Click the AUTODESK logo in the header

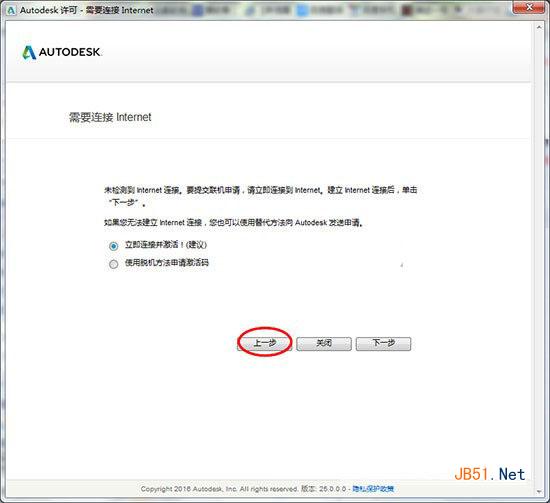click(x=62, y=52)
